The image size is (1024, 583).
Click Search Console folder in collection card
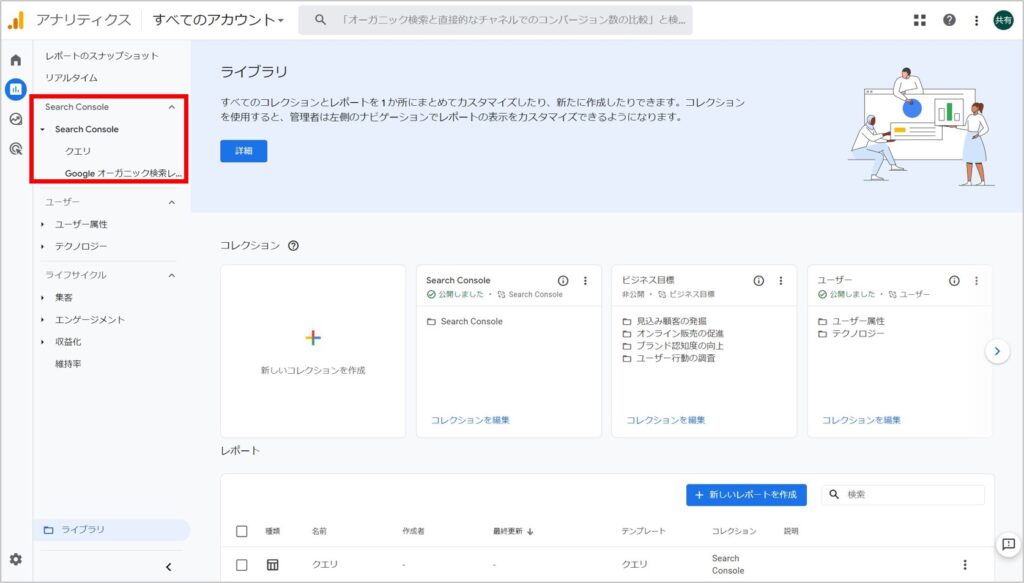[x=464, y=321]
